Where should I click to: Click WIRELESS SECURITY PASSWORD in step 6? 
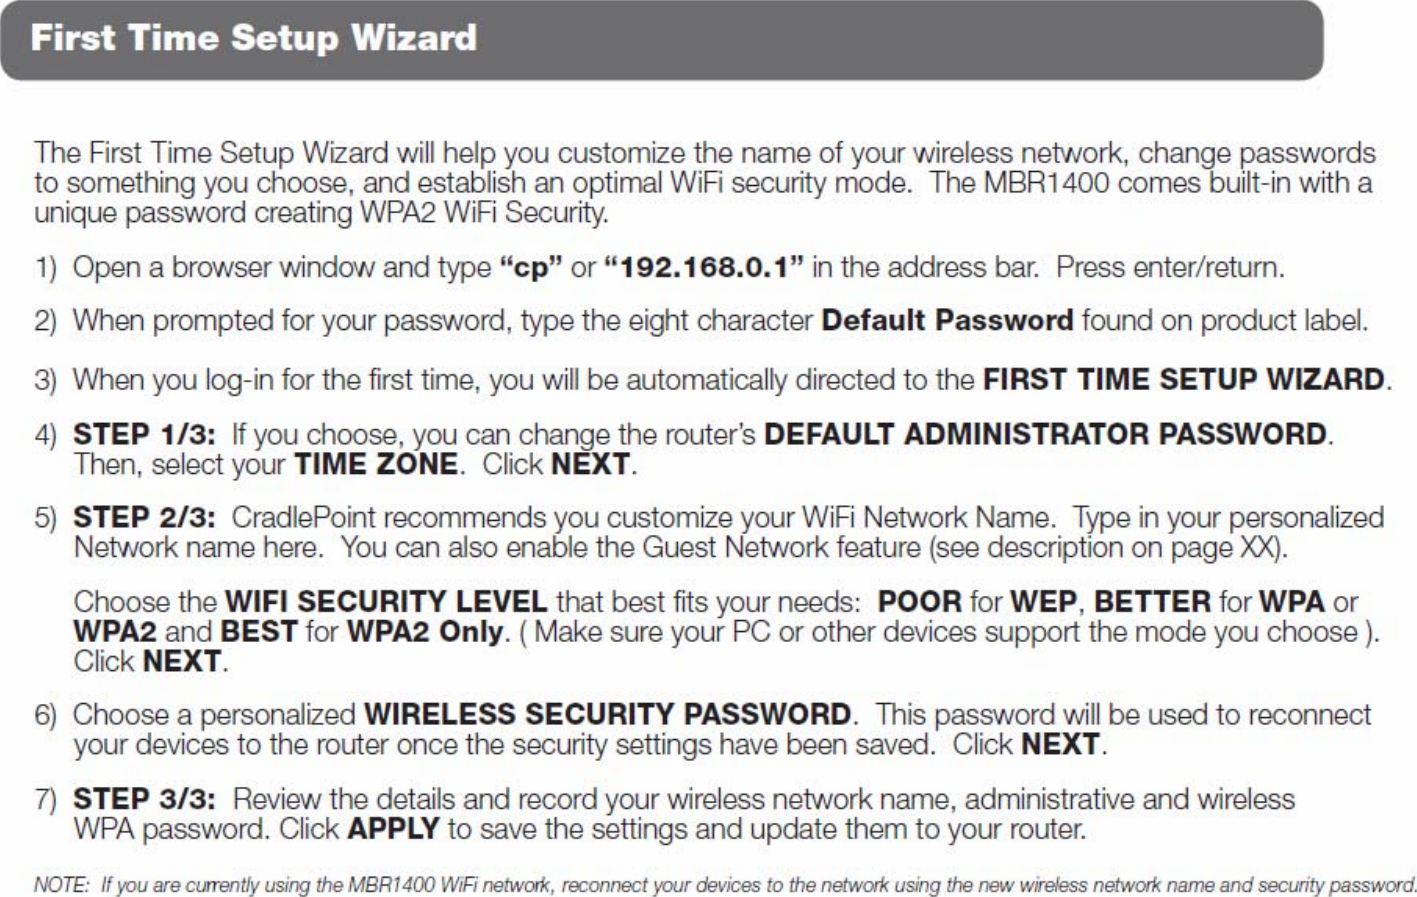pos(608,715)
